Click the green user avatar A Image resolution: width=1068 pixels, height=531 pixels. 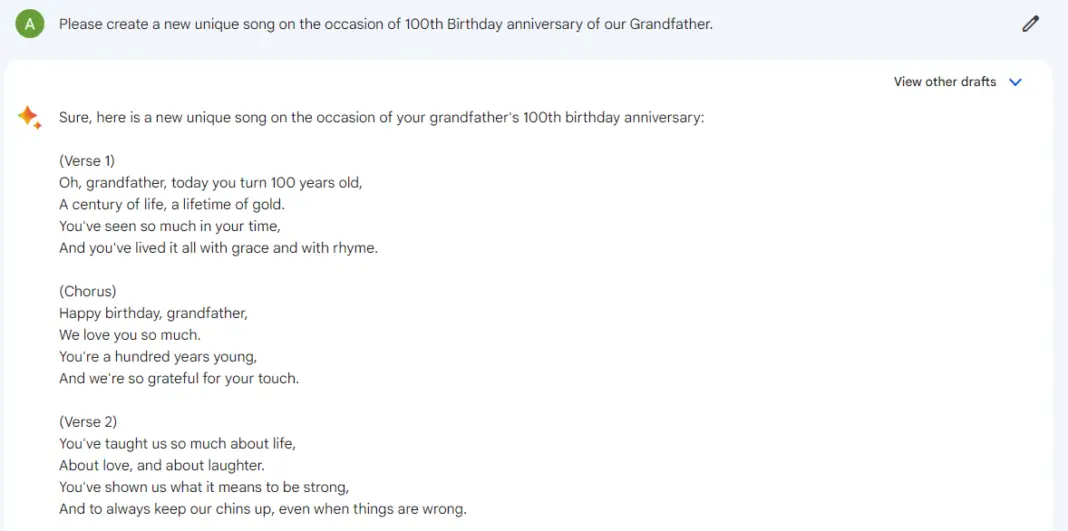[x=30, y=24]
